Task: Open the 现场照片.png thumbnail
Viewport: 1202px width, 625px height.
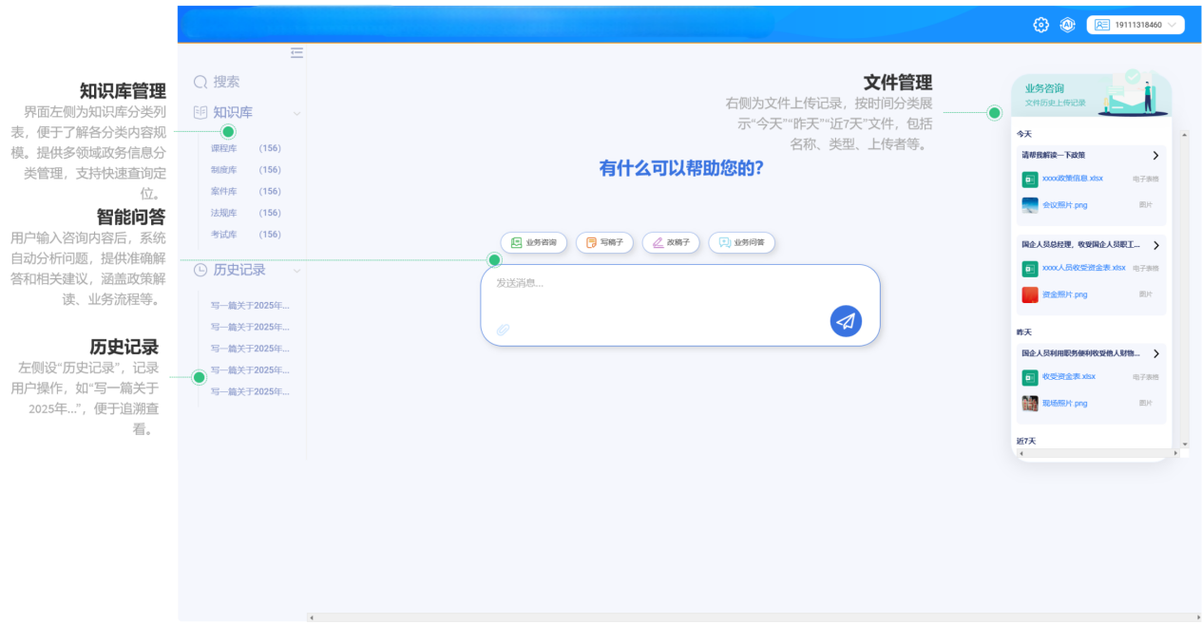Action: [1029, 404]
